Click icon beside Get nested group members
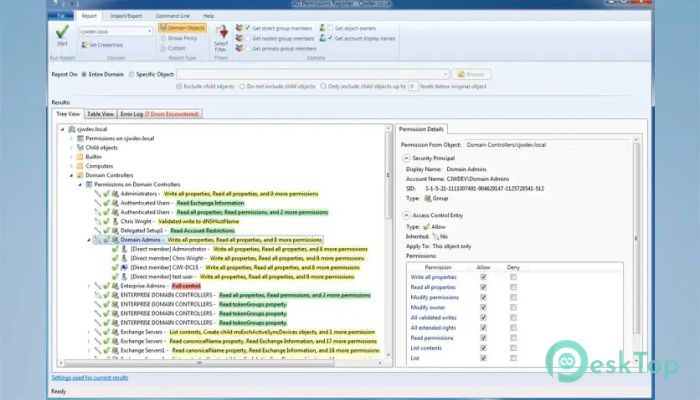The image size is (700, 400). pyautogui.click(x=239, y=38)
